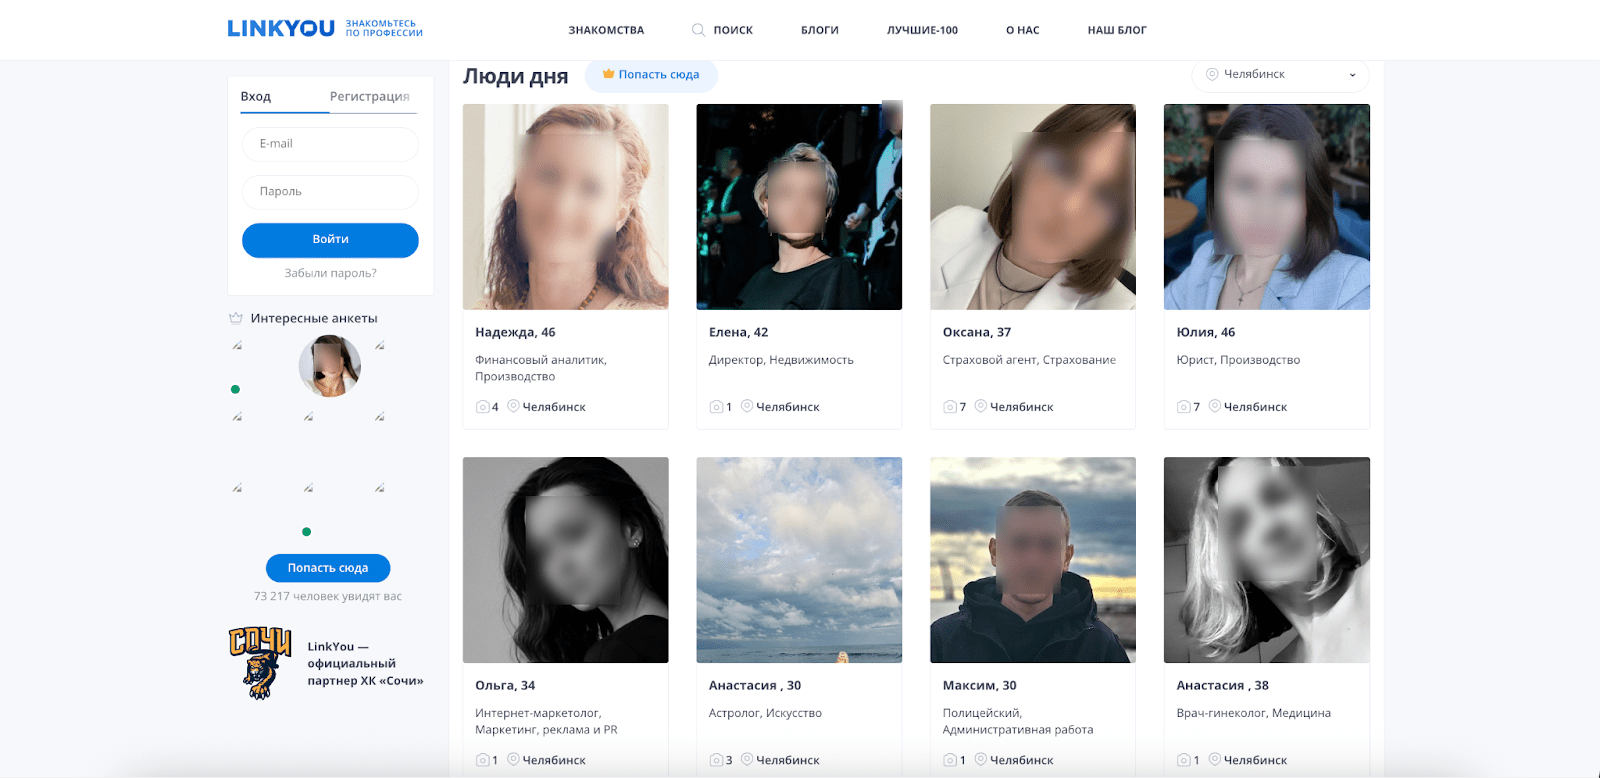Focus the E-mail input field

point(330,144)
